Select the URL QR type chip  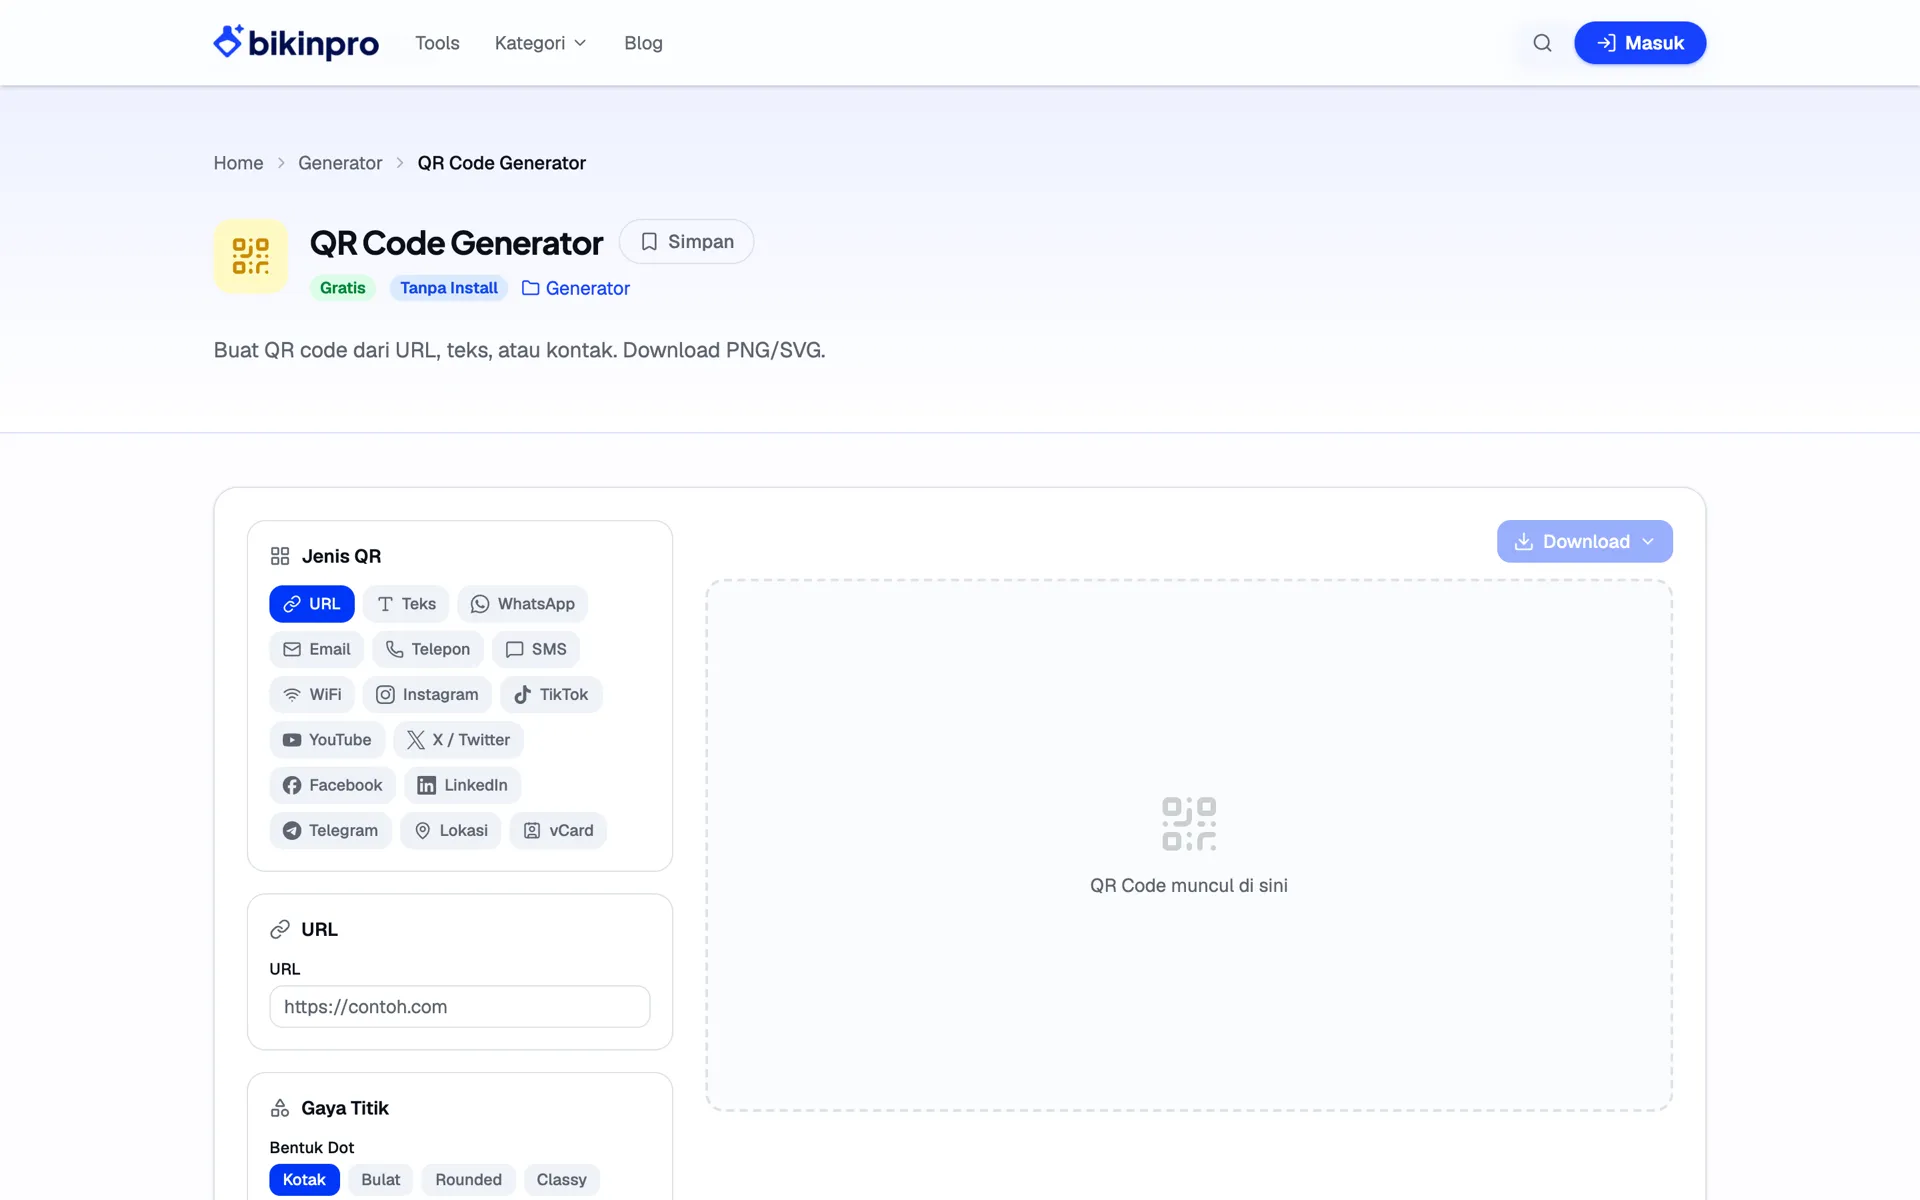click(312, 604)
